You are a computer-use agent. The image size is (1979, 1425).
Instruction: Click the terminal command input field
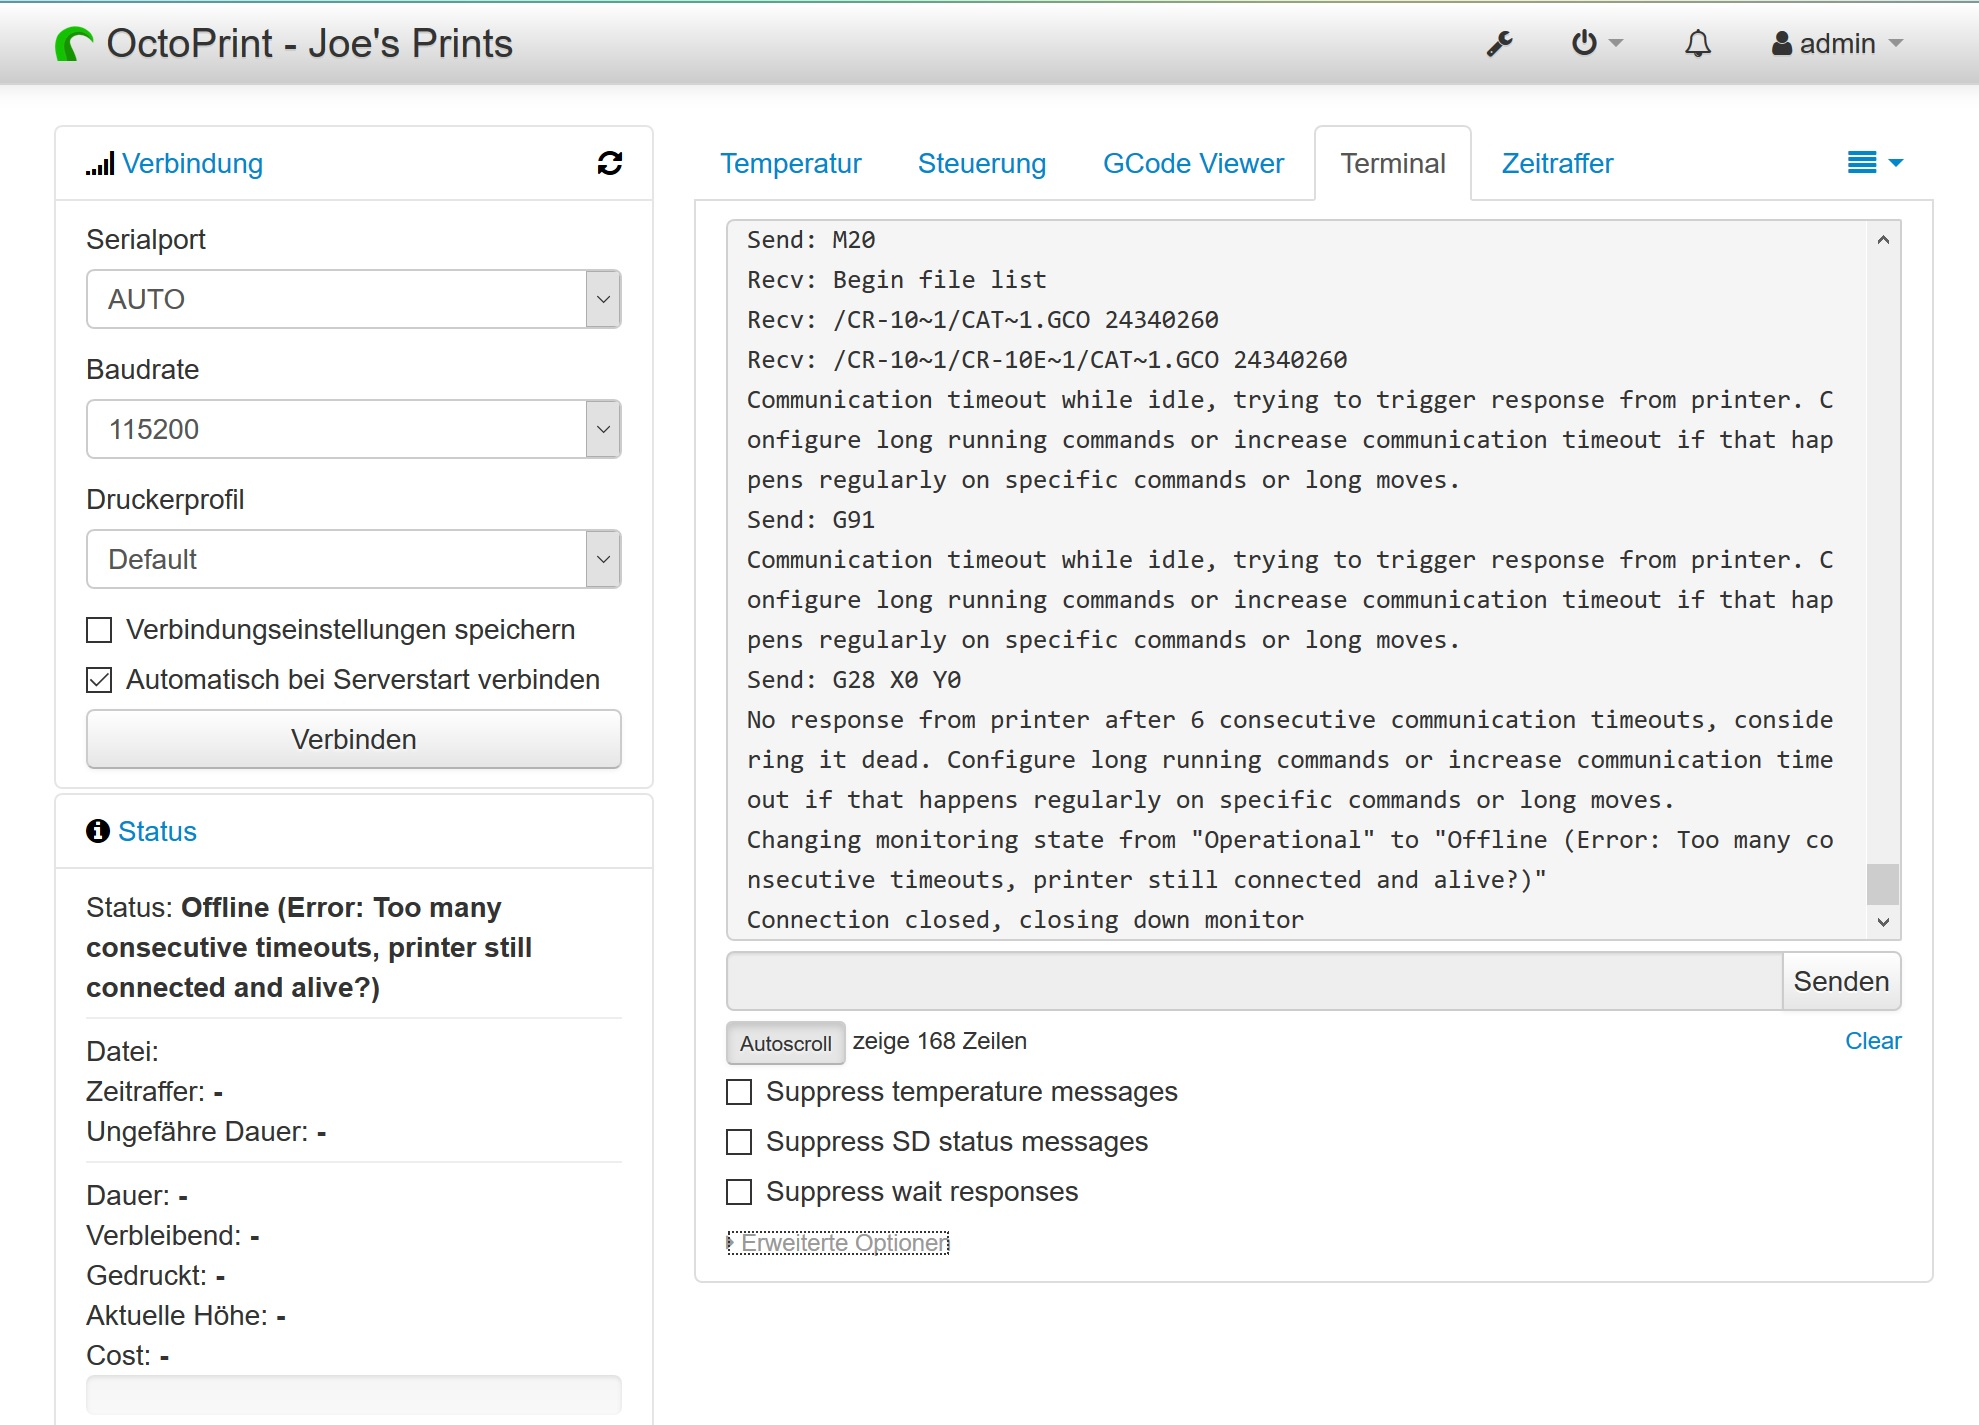(1254, 981)
